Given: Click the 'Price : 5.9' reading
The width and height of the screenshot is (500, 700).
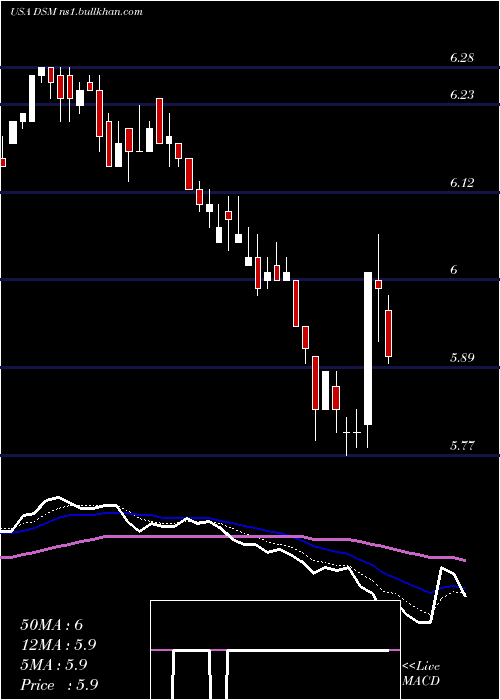Looking at the screenshot, I should coord(59,685).
